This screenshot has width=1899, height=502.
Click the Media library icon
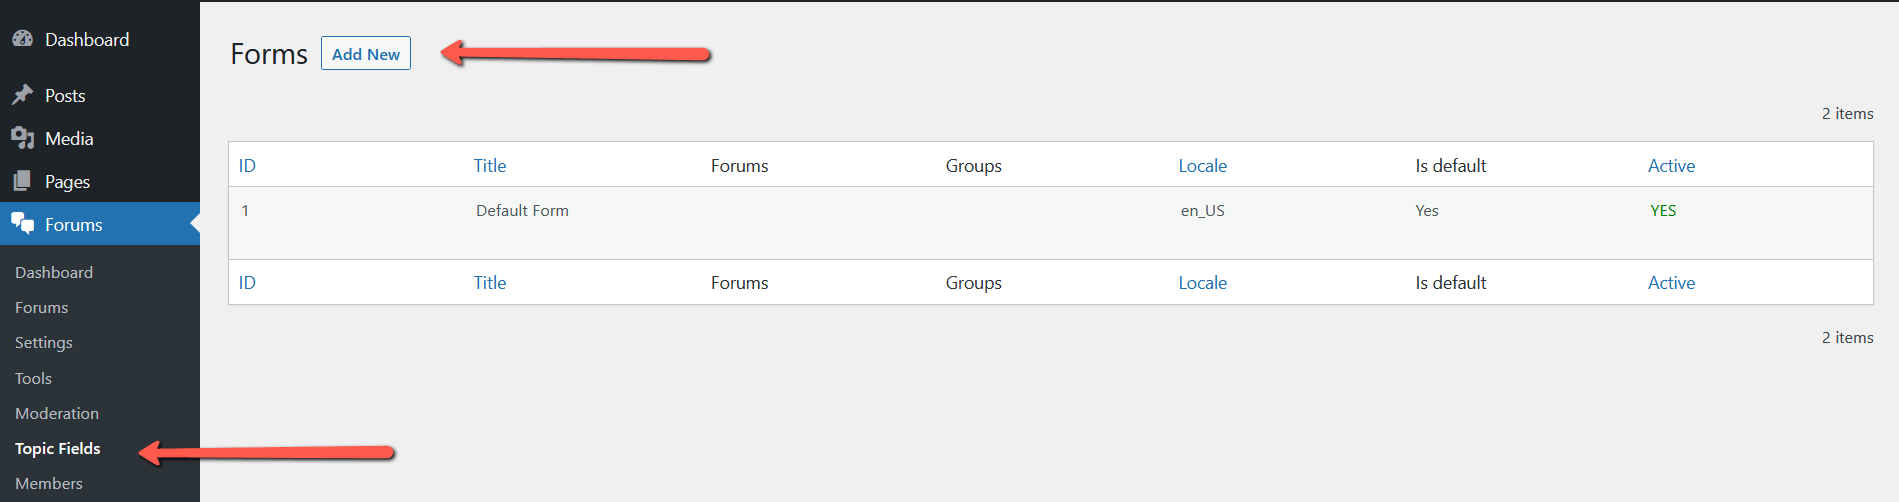(22, 138)
